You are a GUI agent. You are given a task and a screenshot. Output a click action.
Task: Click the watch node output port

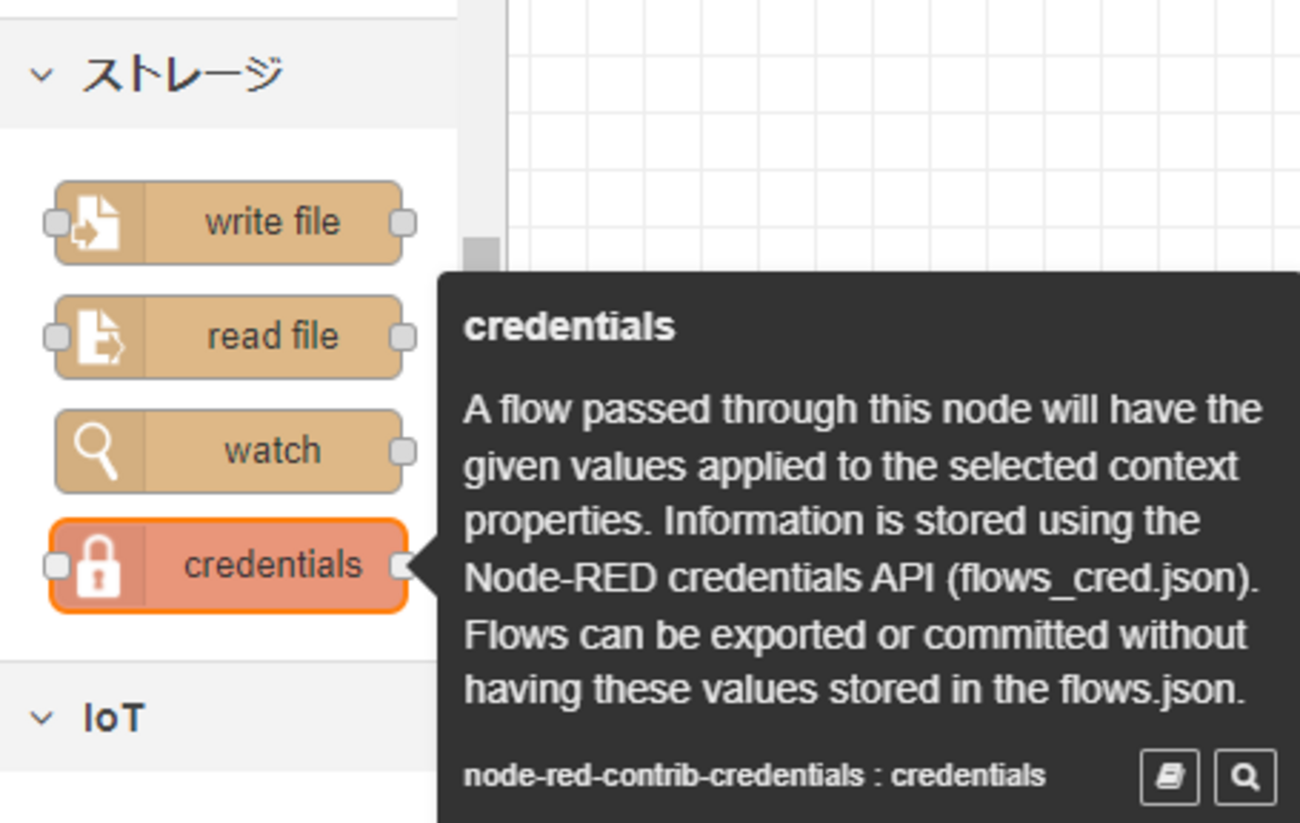click(402, 452)
